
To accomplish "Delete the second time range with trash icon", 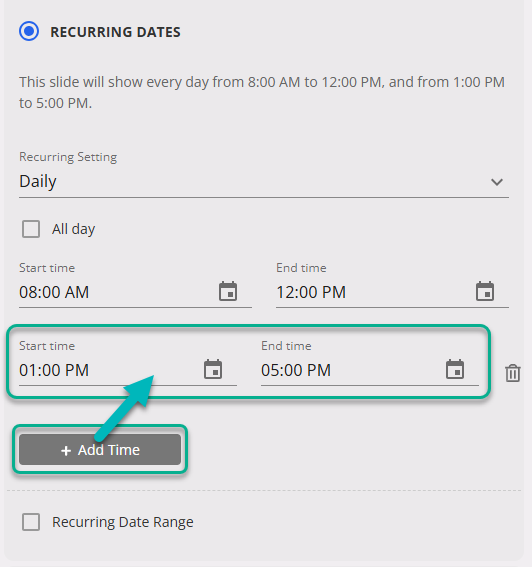I will point(512,373).
